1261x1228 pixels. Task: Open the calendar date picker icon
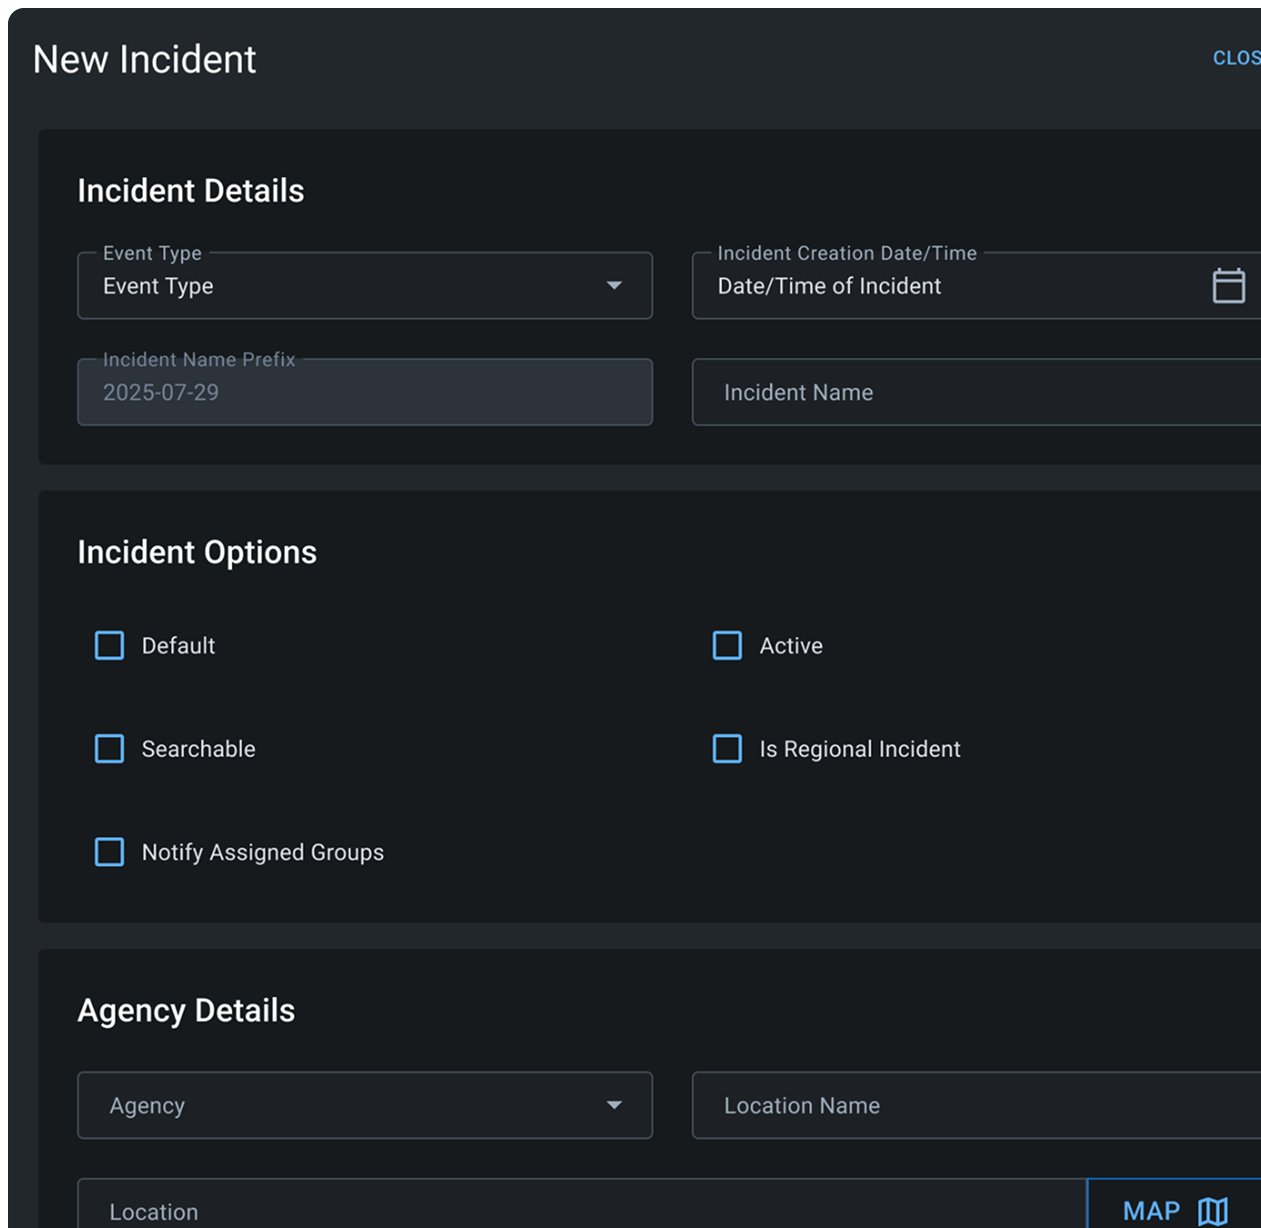click(1228, 286)
